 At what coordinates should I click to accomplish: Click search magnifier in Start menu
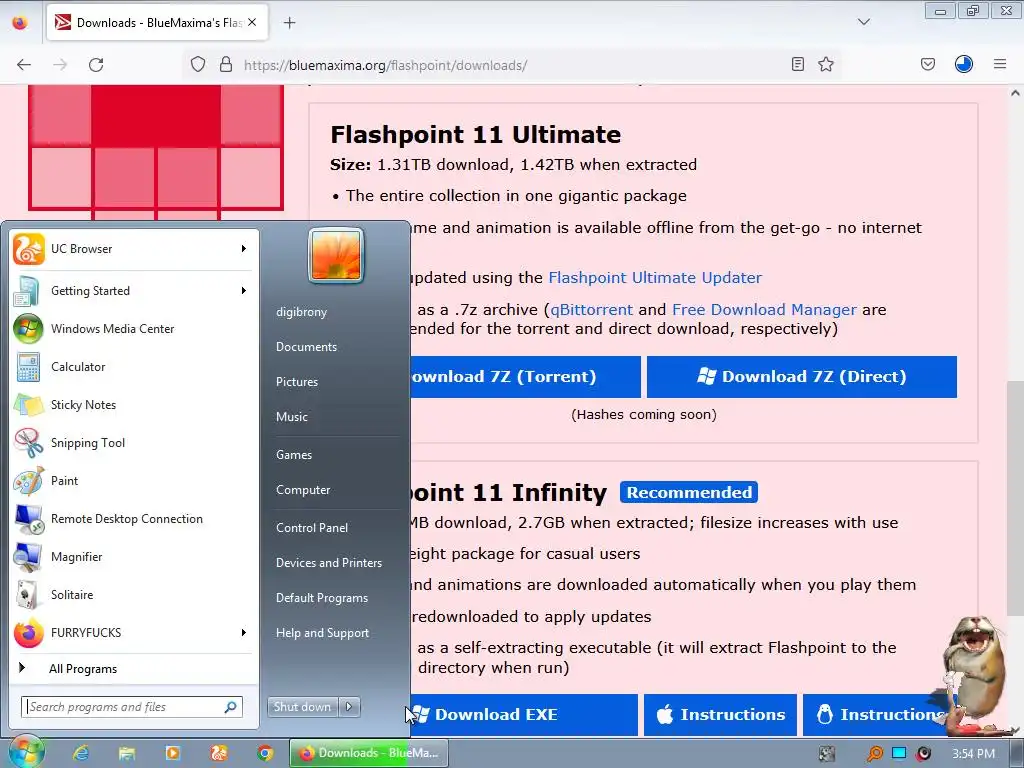click(231, 707)
